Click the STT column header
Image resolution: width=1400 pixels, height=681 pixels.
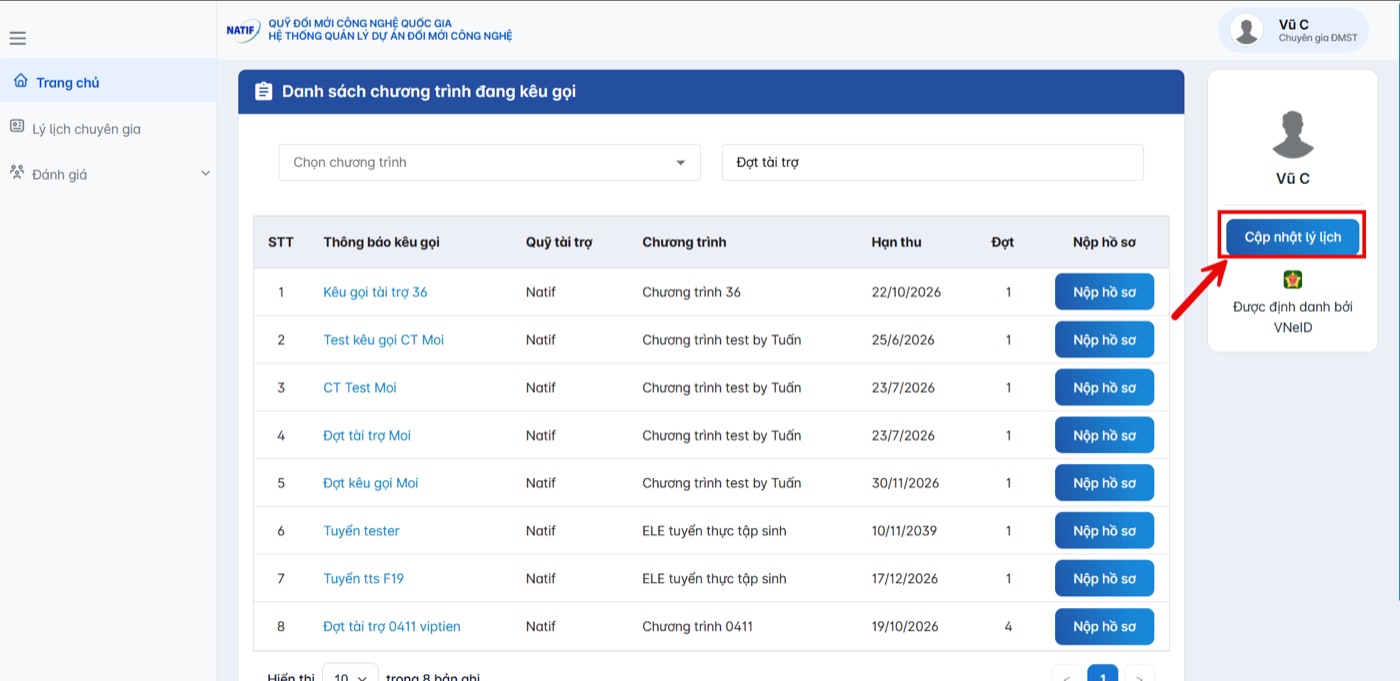click(281, 242)
